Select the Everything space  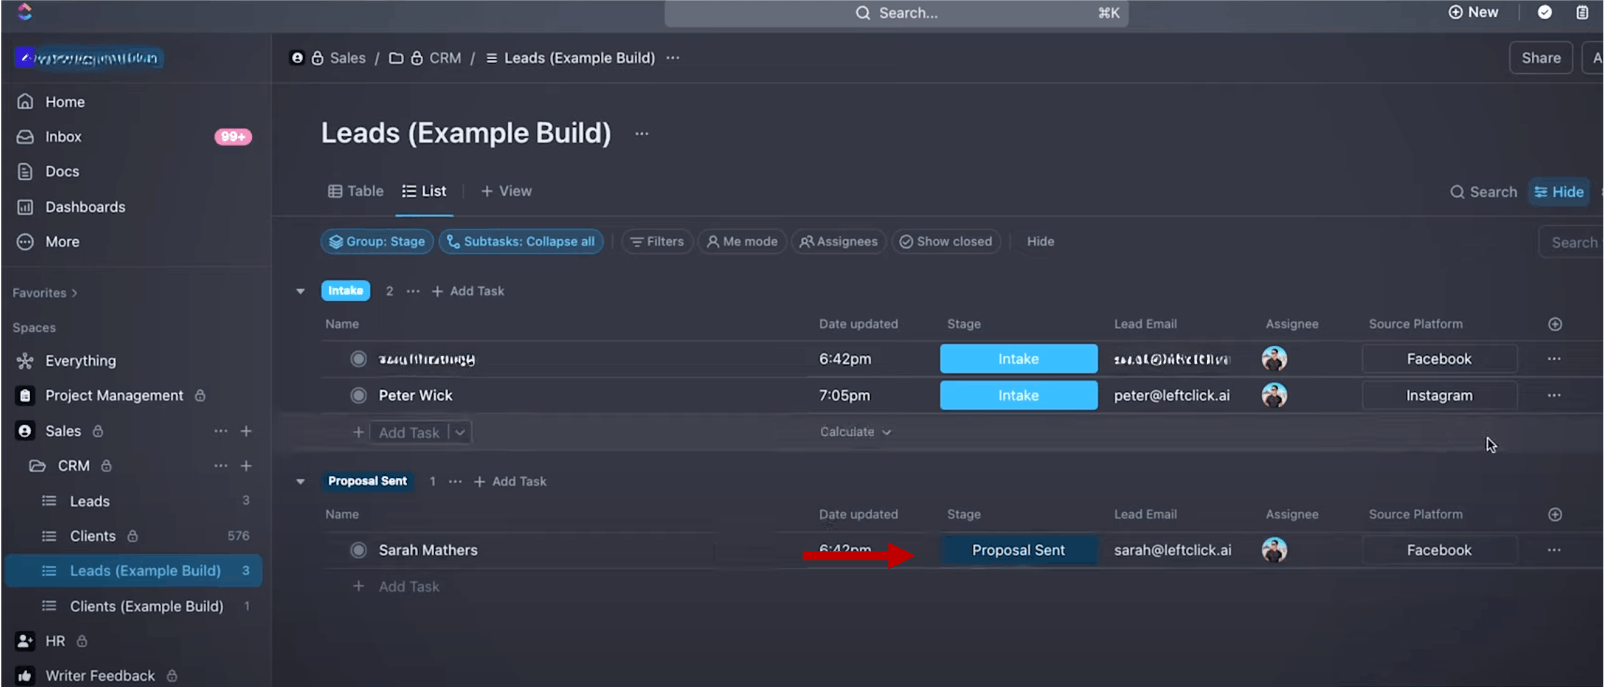click(80, 361)
